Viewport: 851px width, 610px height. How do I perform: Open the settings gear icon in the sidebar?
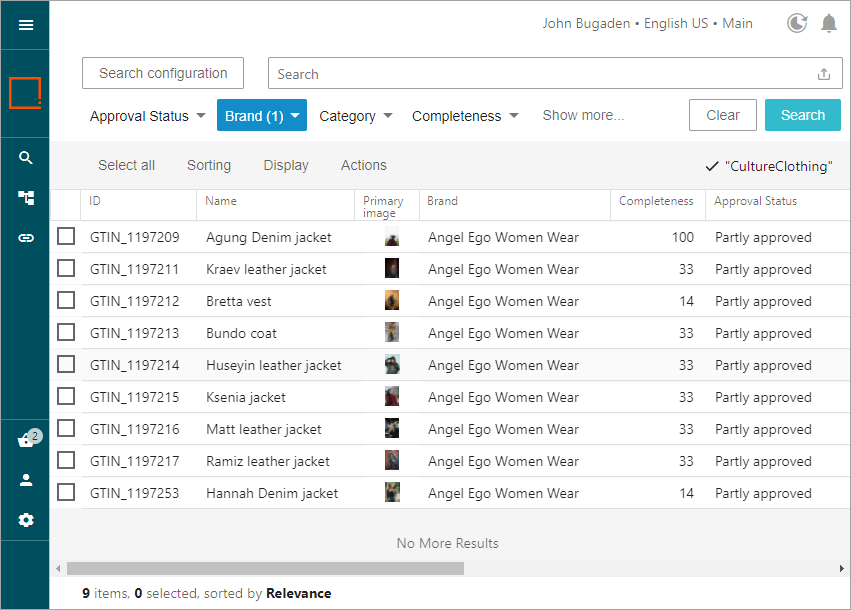(26, 520)
